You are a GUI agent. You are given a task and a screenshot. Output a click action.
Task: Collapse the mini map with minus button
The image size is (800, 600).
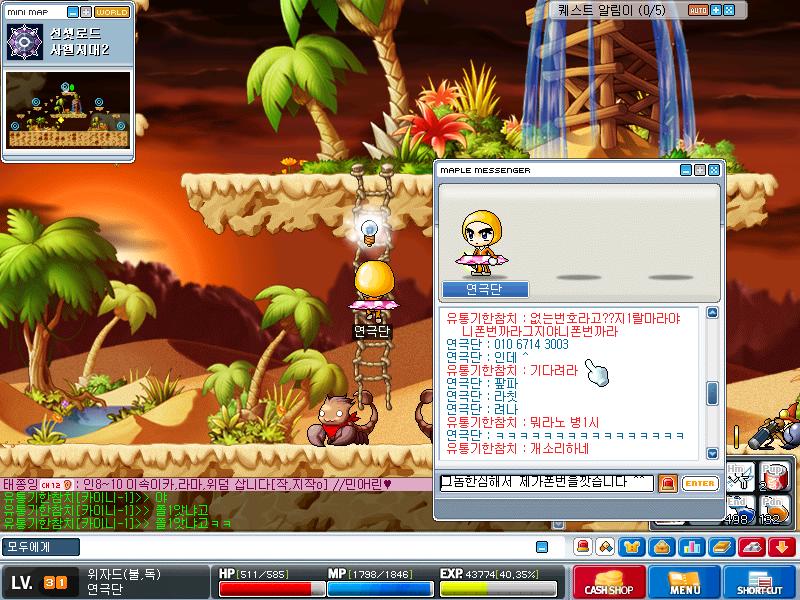[x=73, y=12]
